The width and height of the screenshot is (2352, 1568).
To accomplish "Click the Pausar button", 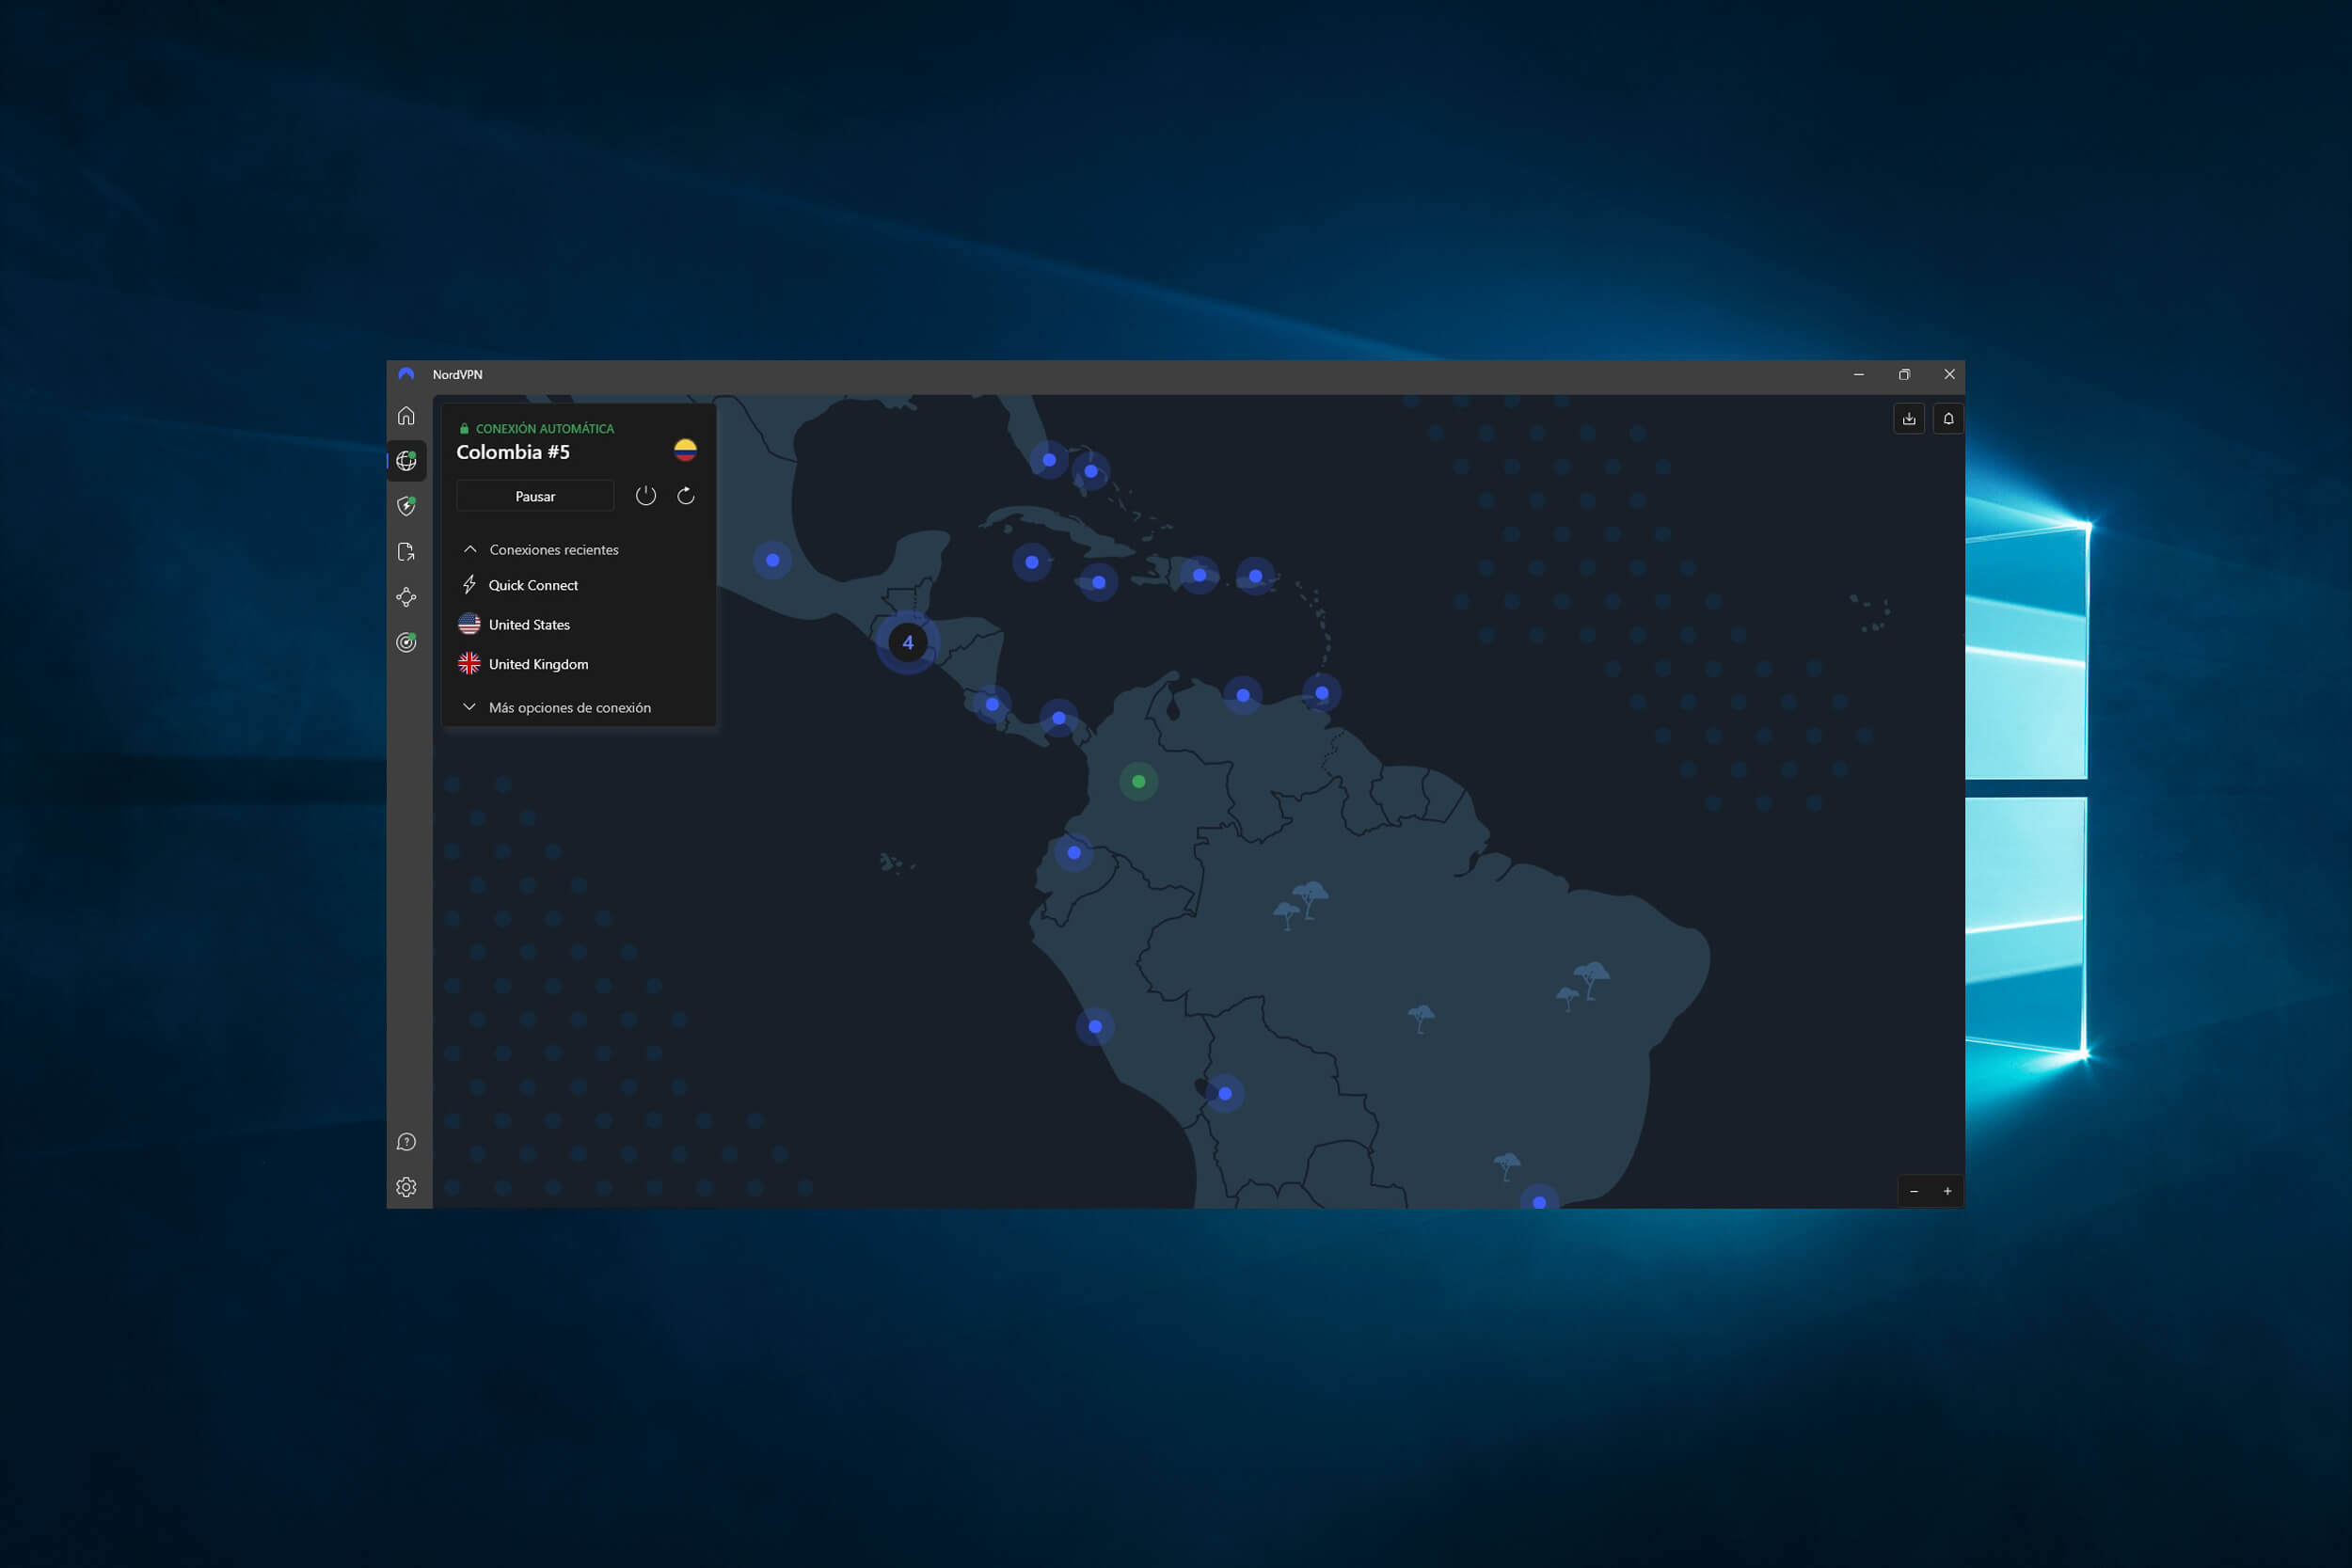I will [535, 496].
